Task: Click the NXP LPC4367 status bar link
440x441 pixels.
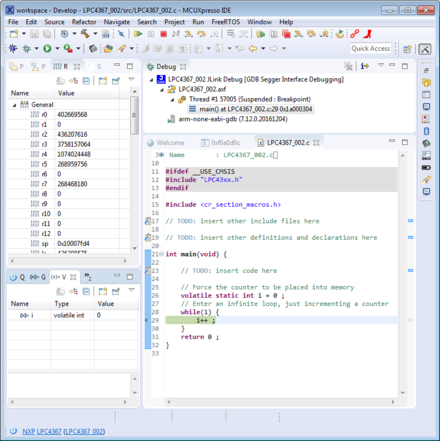Action: tap(42, 431)
